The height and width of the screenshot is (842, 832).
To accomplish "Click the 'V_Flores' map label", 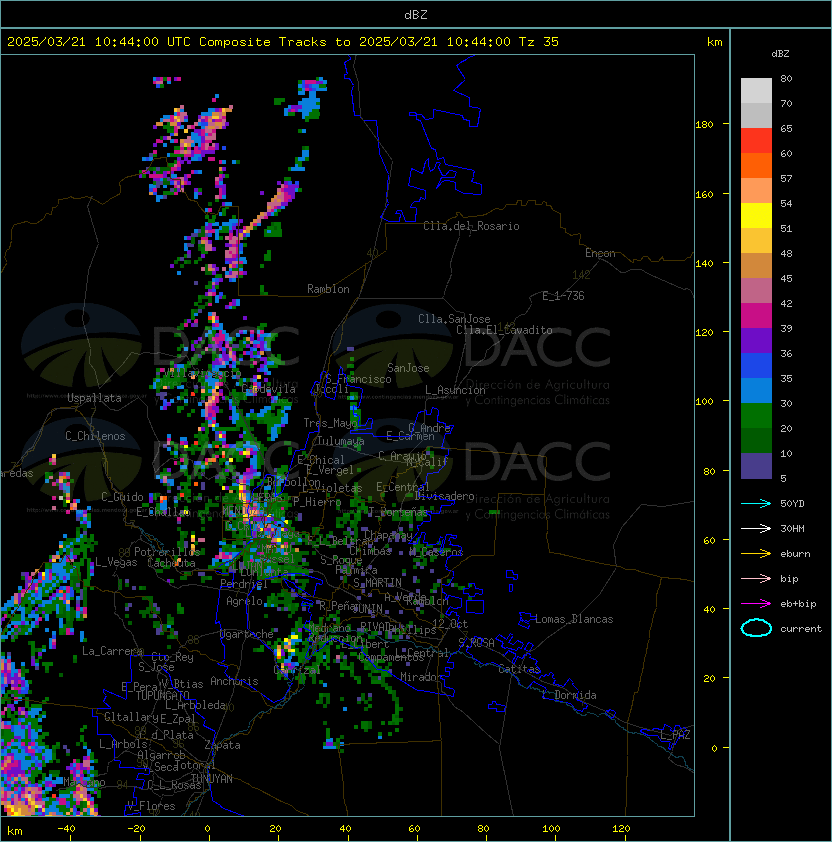I will pyautogui.click(x=151, y=806).
